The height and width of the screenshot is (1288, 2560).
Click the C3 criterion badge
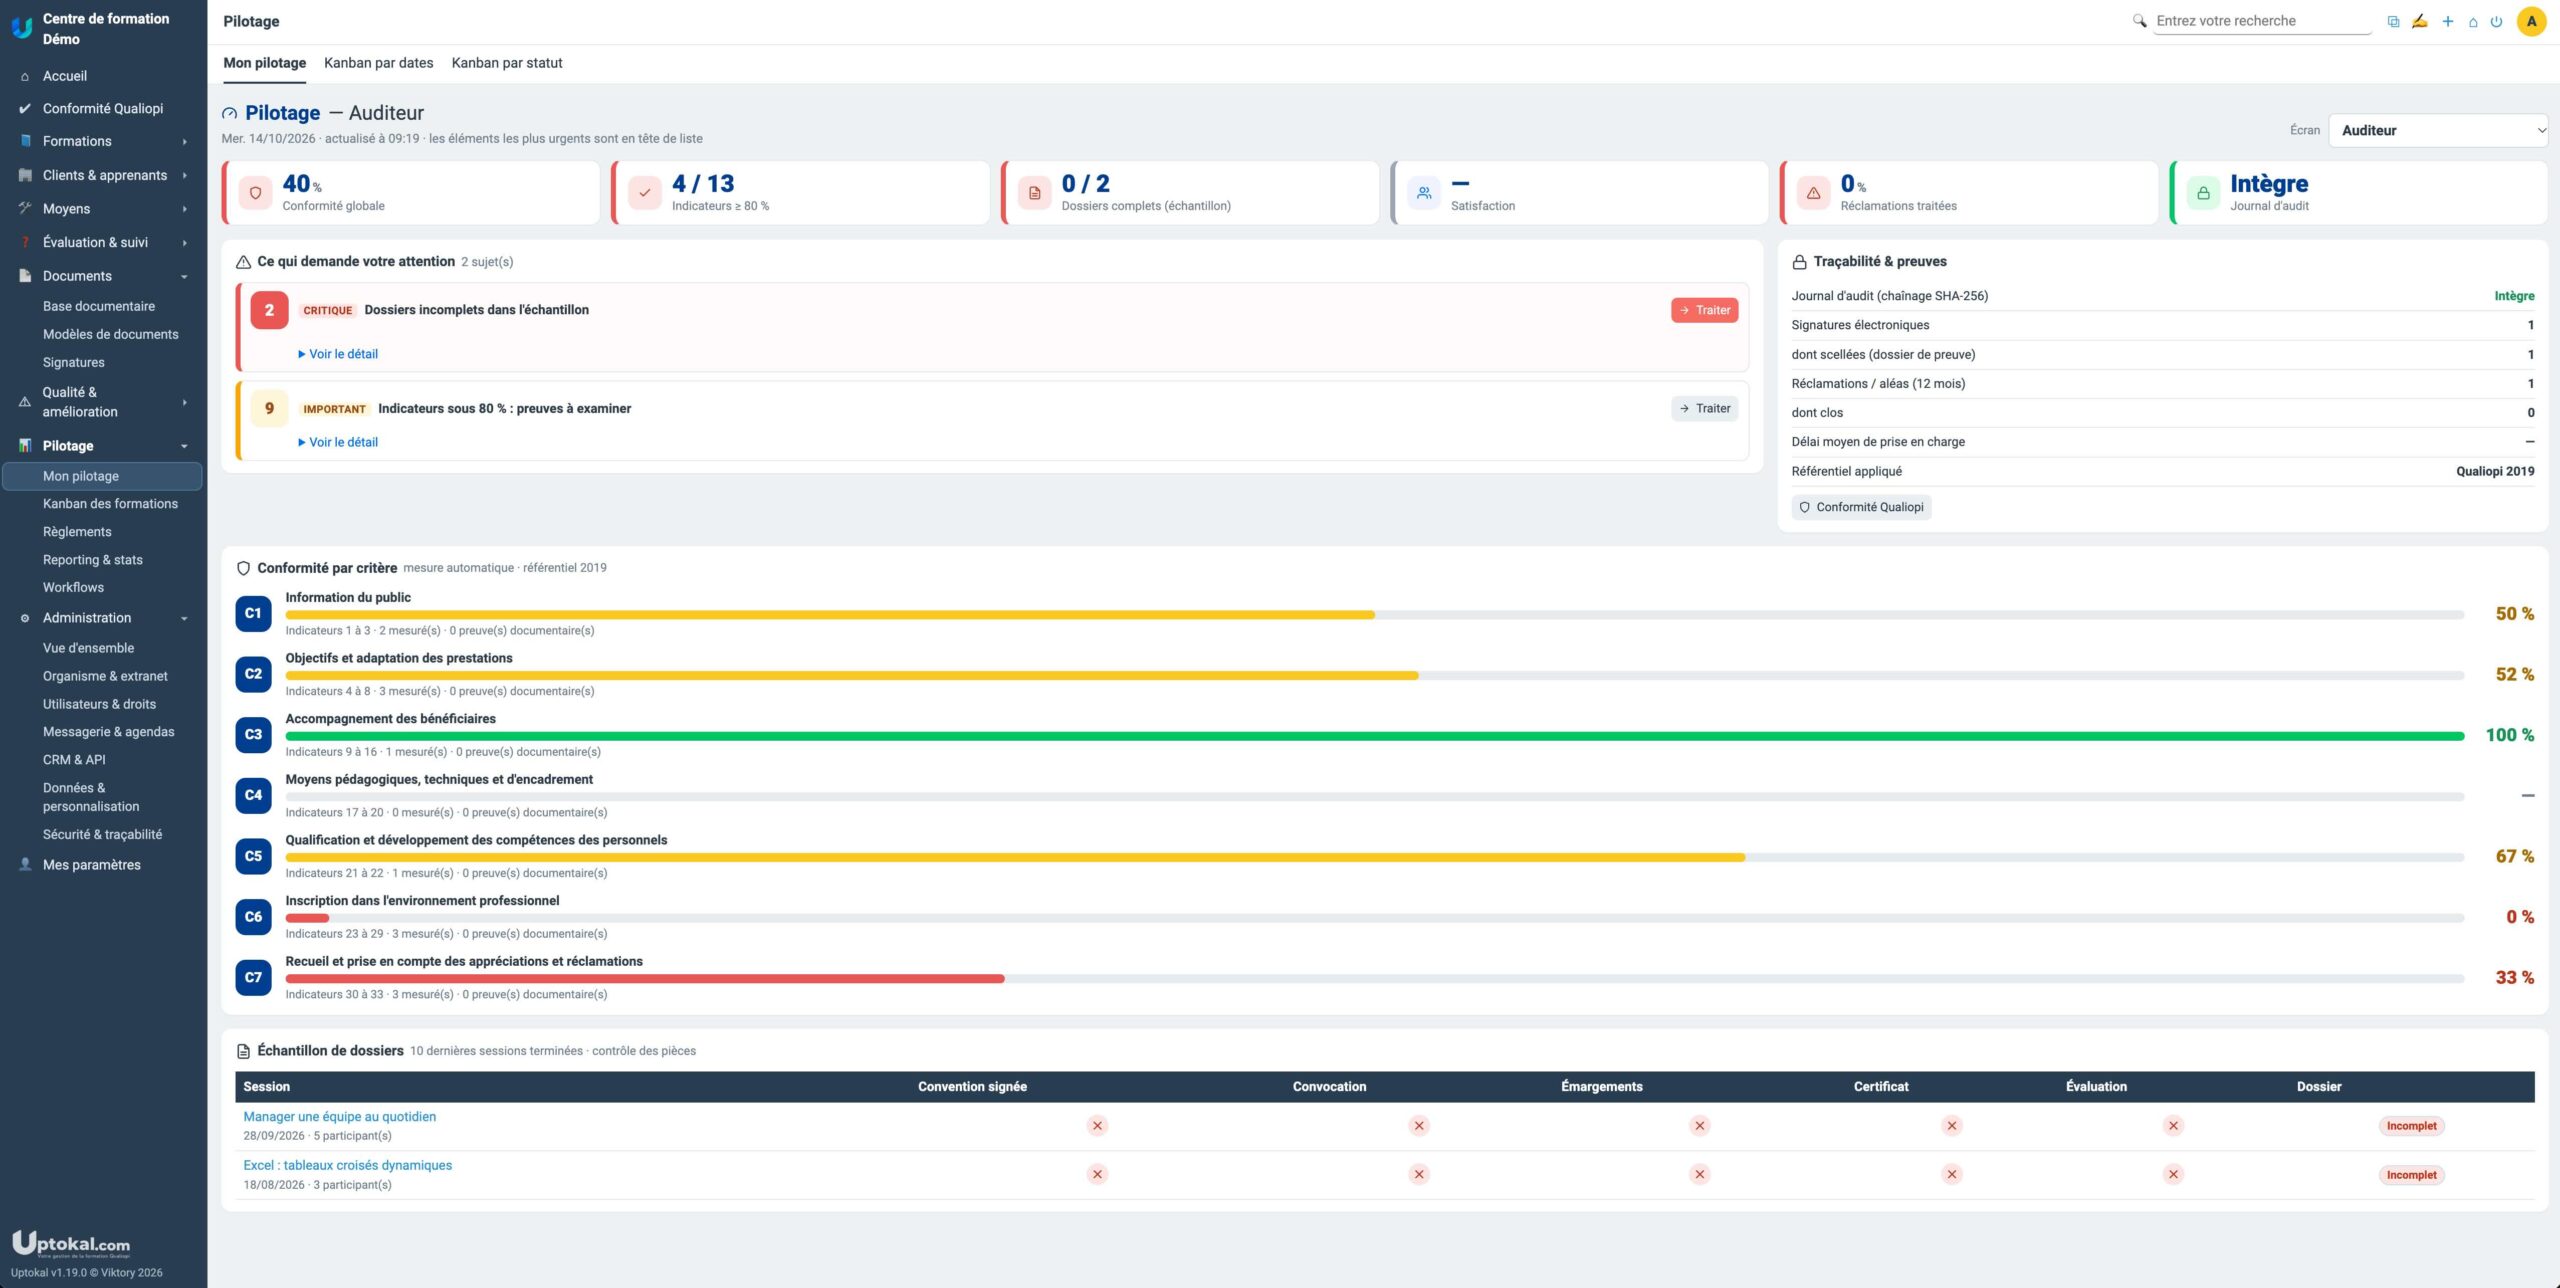click(x=253, y=734)
